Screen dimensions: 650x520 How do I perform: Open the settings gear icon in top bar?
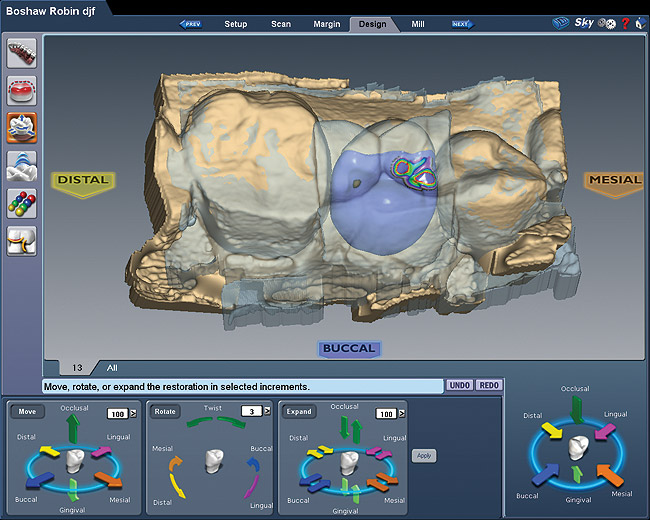pyautogui.click(x=607, y=23)
